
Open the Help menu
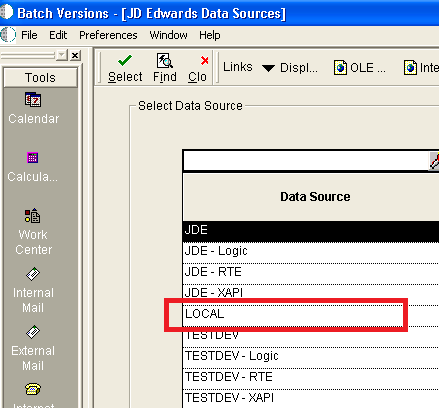pos(210,35)
